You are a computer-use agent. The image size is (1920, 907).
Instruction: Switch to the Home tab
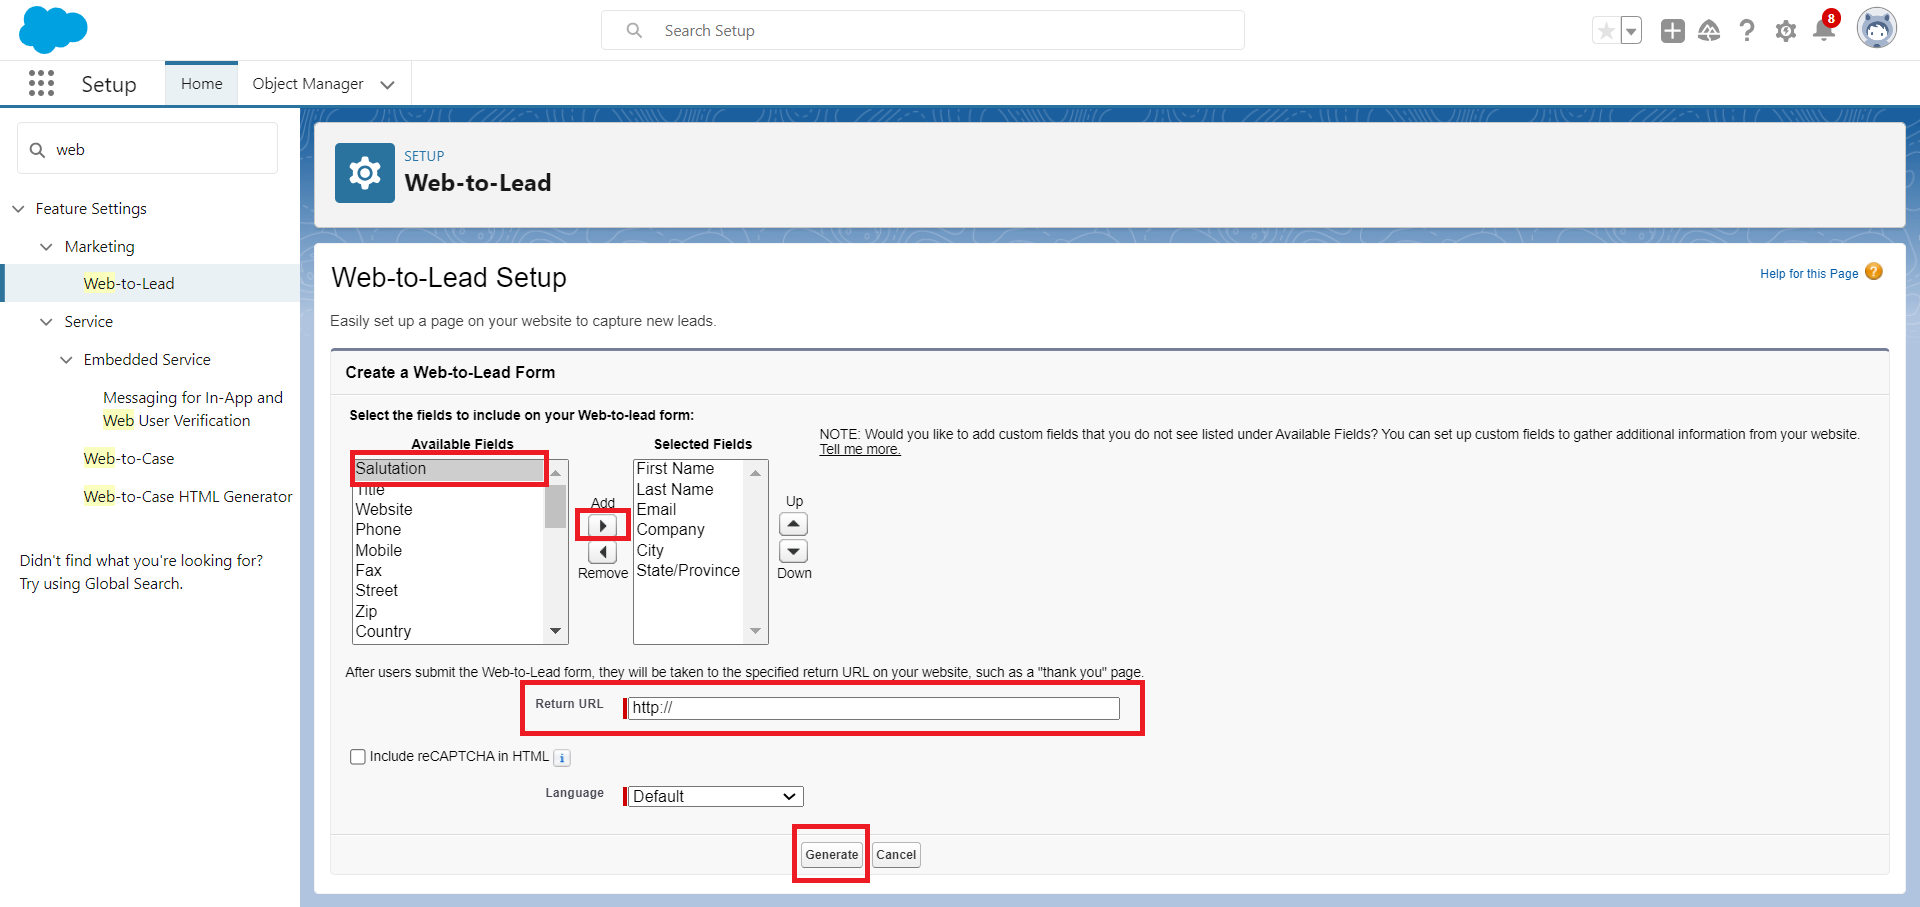click(x=201, y=84)
